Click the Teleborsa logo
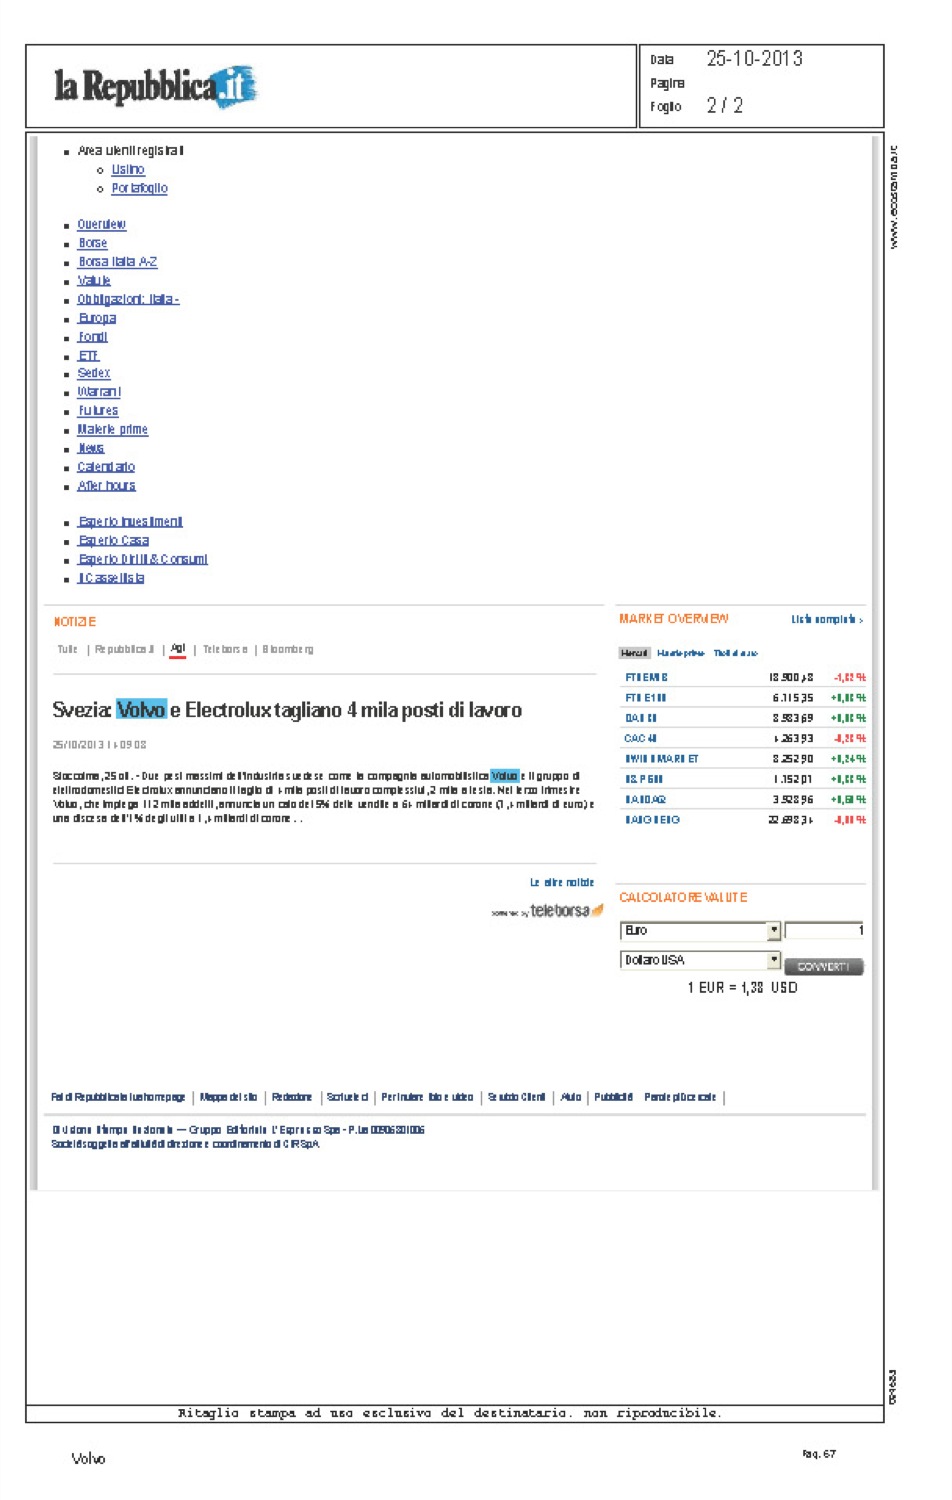 point(566,911)
